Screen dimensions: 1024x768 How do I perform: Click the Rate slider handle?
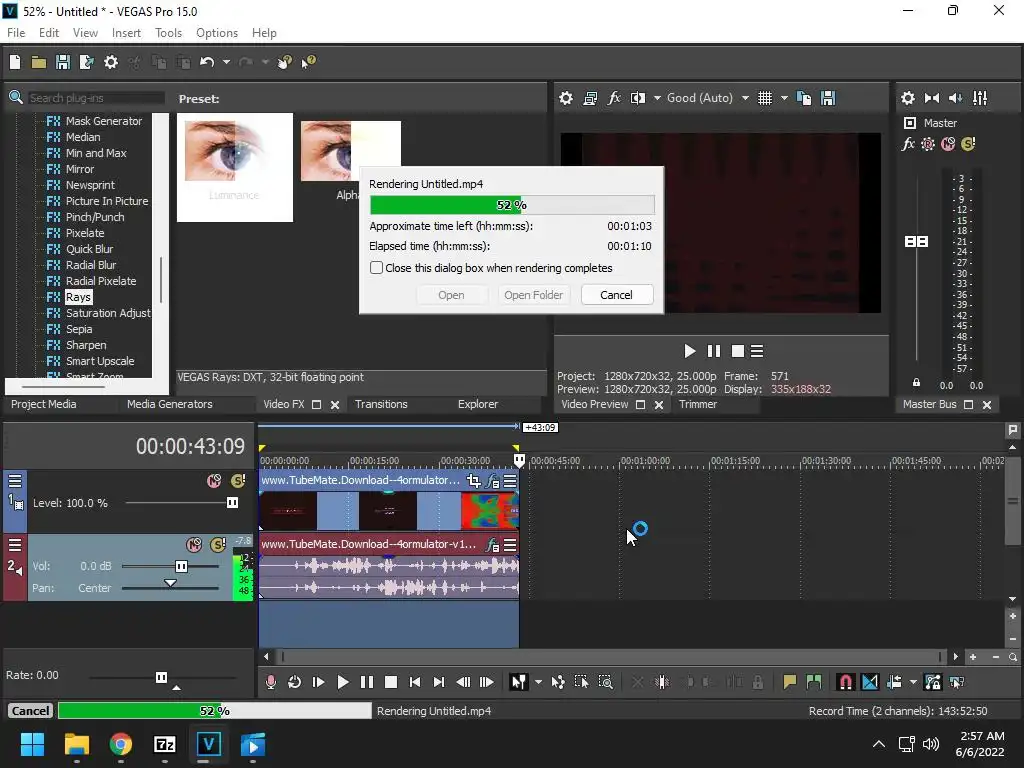(x=161, y=677)
